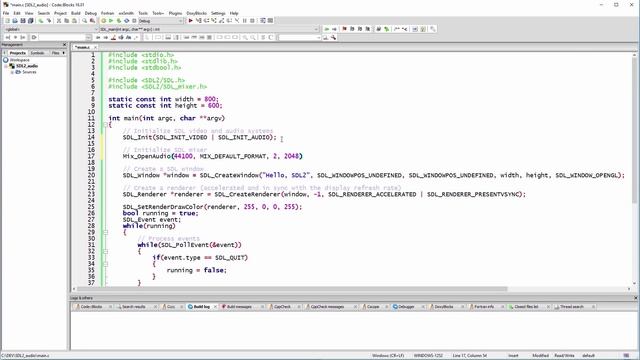Click the Build and run icon
Screen dimensions: 640x360
(119, 20)
